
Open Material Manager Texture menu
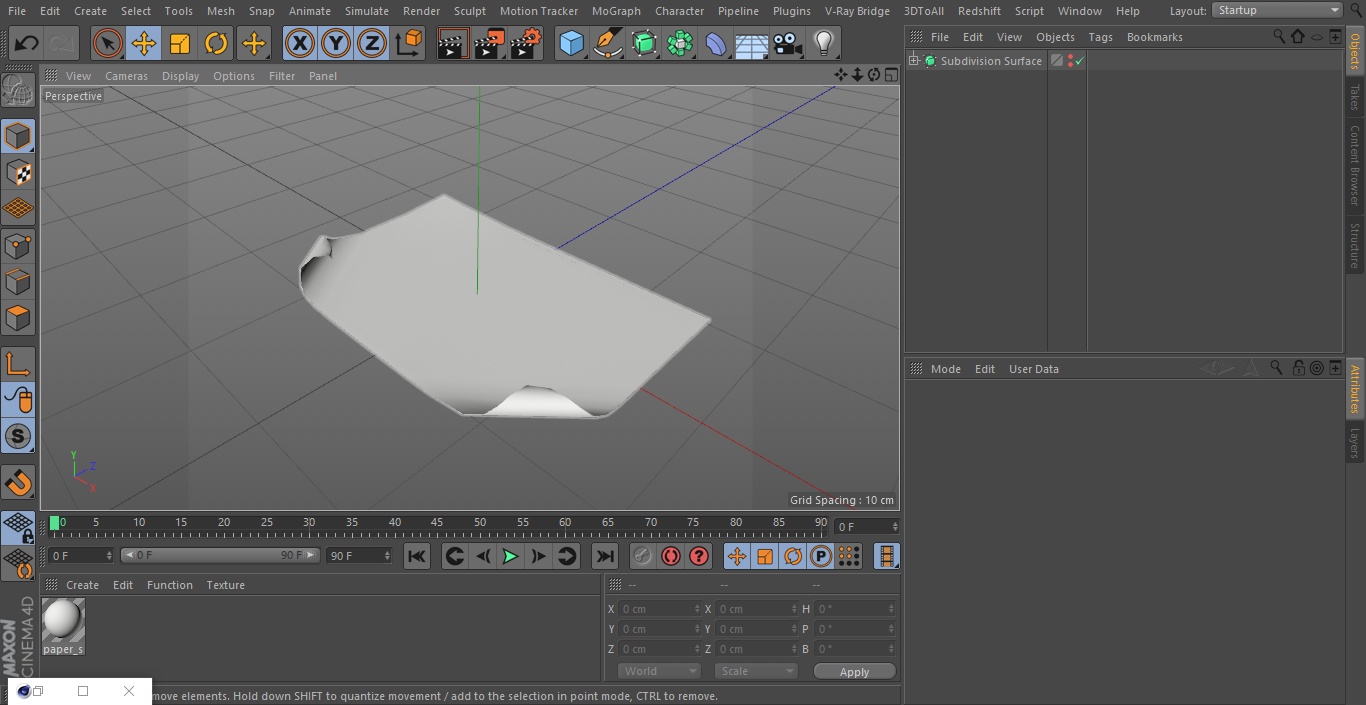(x=225, y=585)
